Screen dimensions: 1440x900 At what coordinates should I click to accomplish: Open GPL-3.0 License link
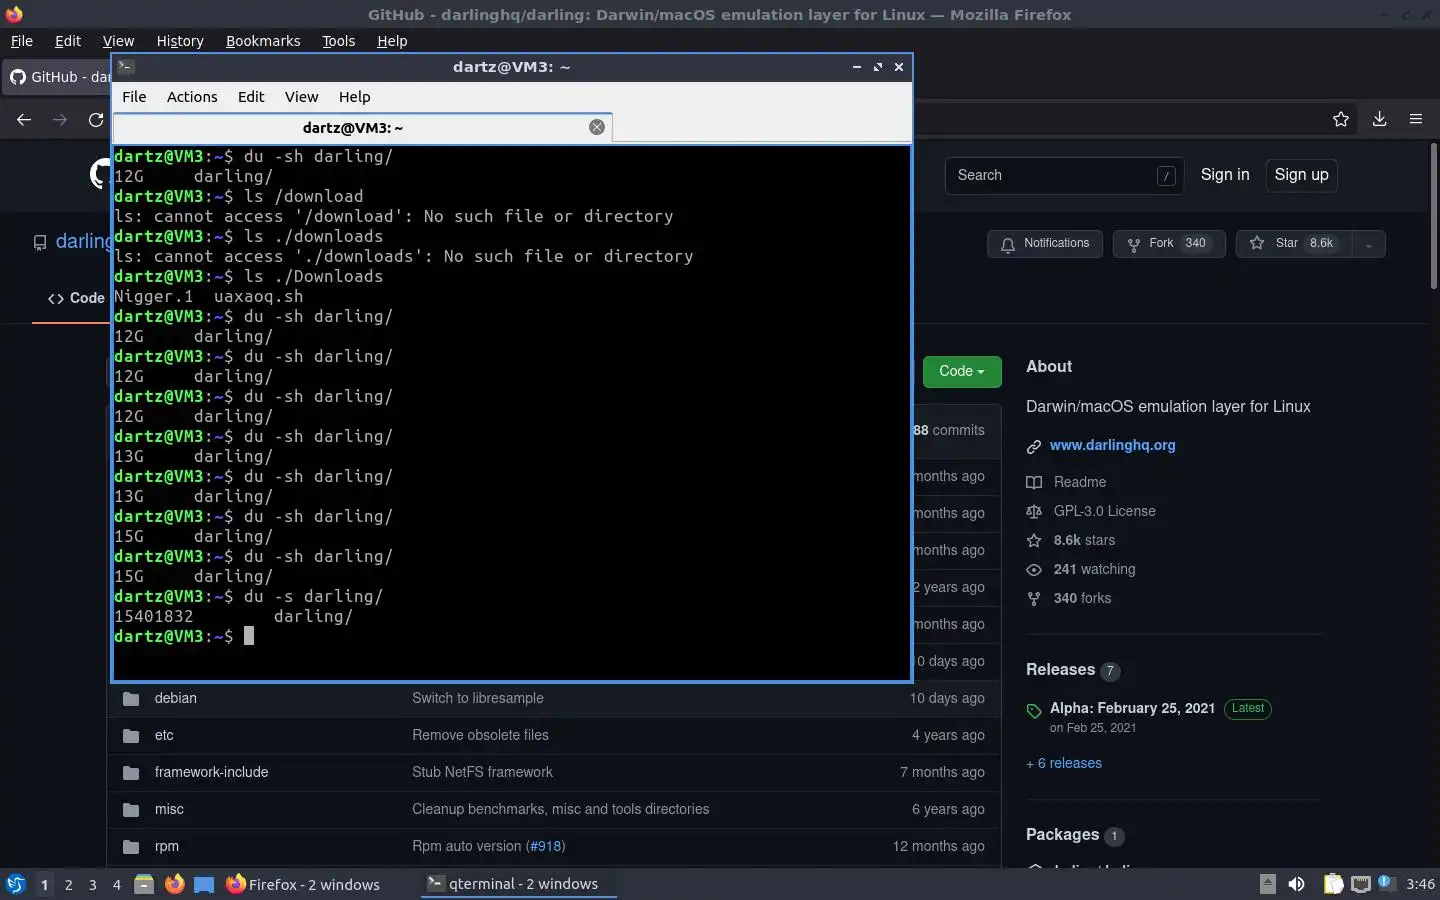point(1104,511)
